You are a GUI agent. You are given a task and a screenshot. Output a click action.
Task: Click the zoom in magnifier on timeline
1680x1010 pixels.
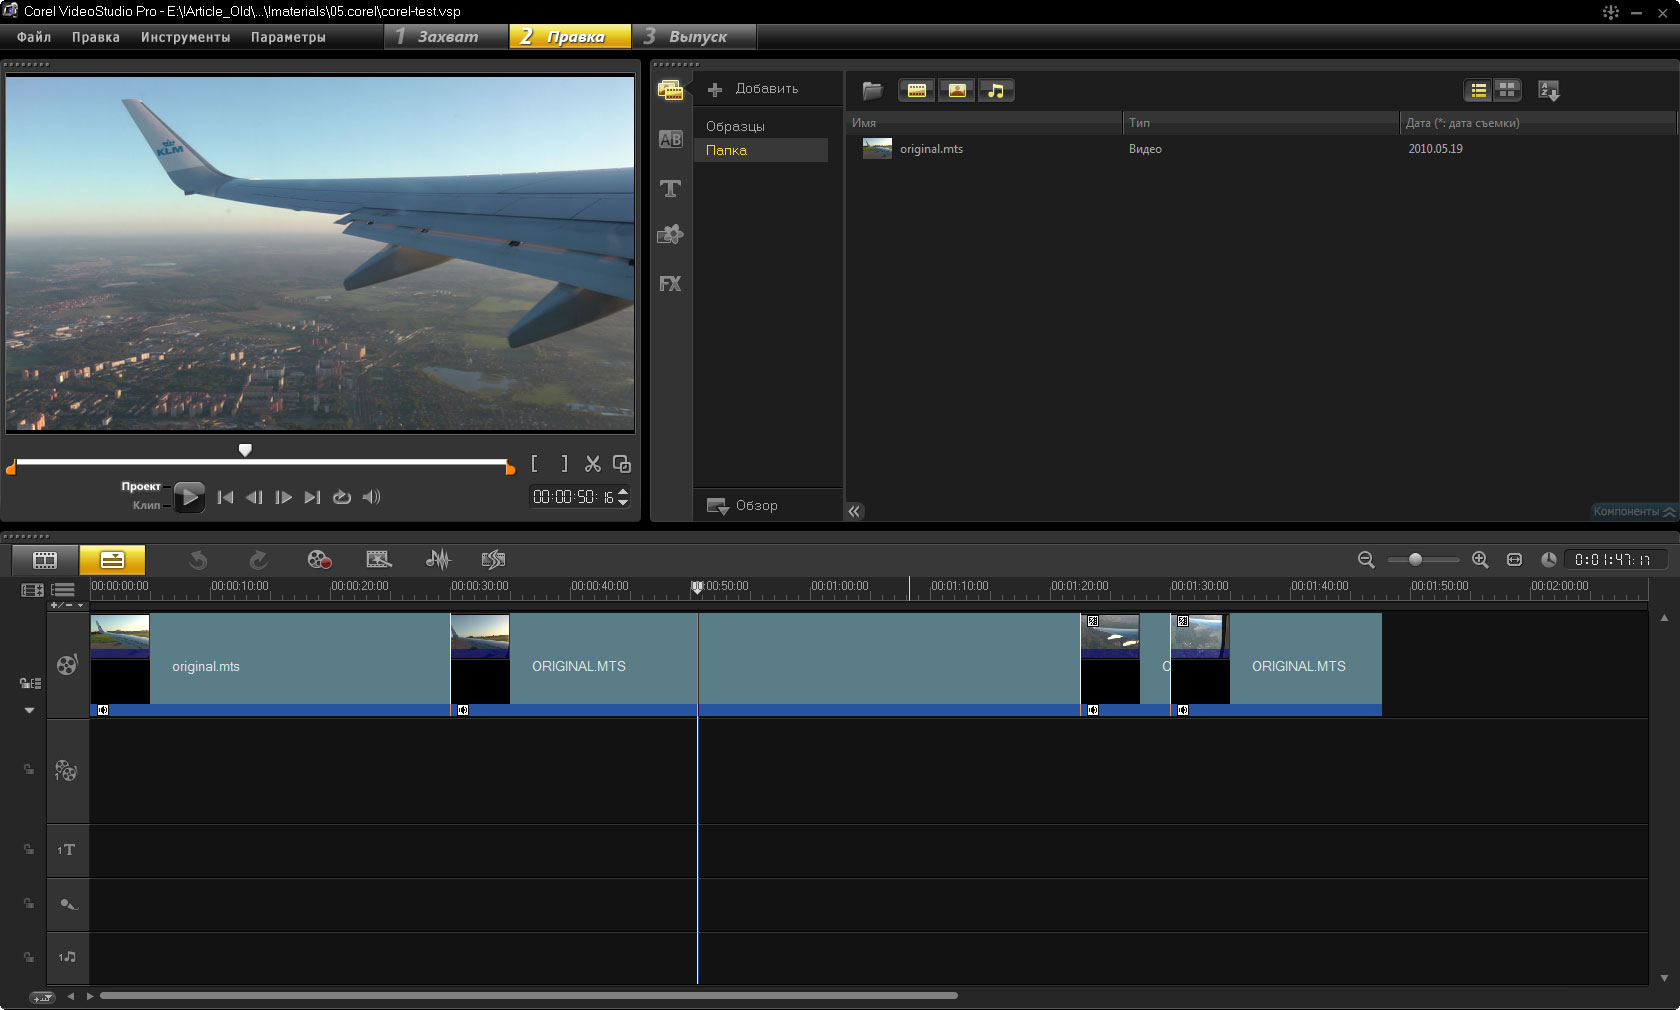tap(1480, 560)
